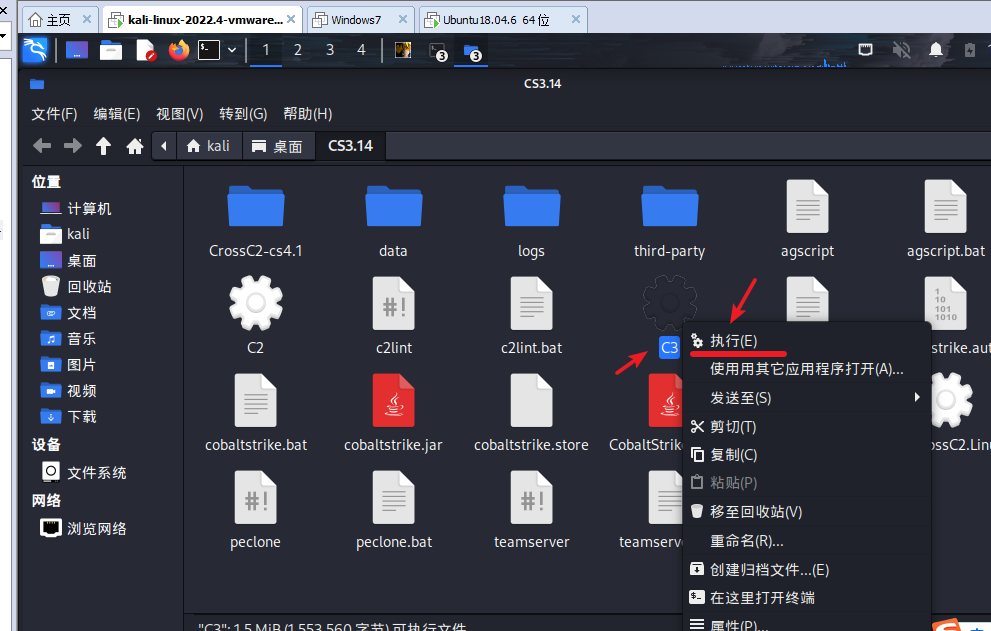Open the 编辑(E) menu
991x631 pixels.
[117, 114]
